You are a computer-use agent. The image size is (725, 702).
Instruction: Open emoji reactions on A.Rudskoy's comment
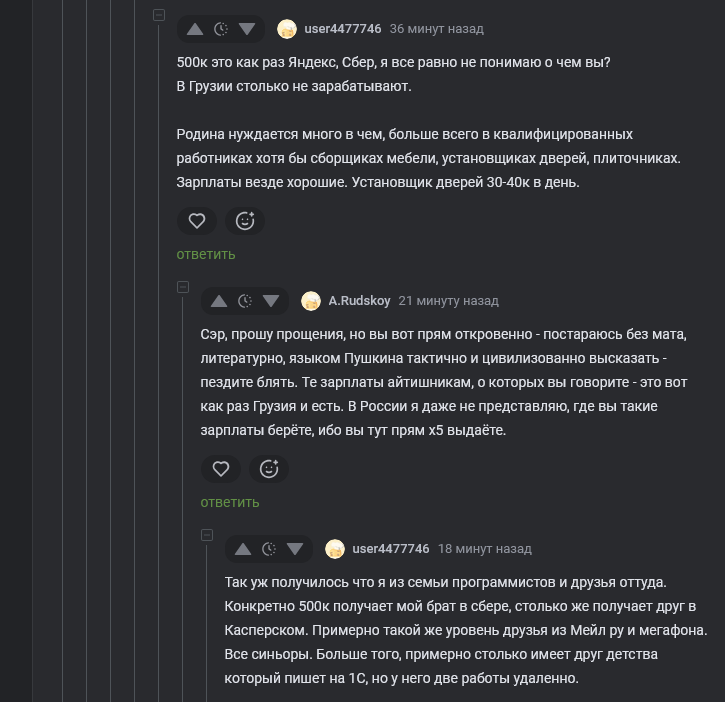[x=269, y=468]
